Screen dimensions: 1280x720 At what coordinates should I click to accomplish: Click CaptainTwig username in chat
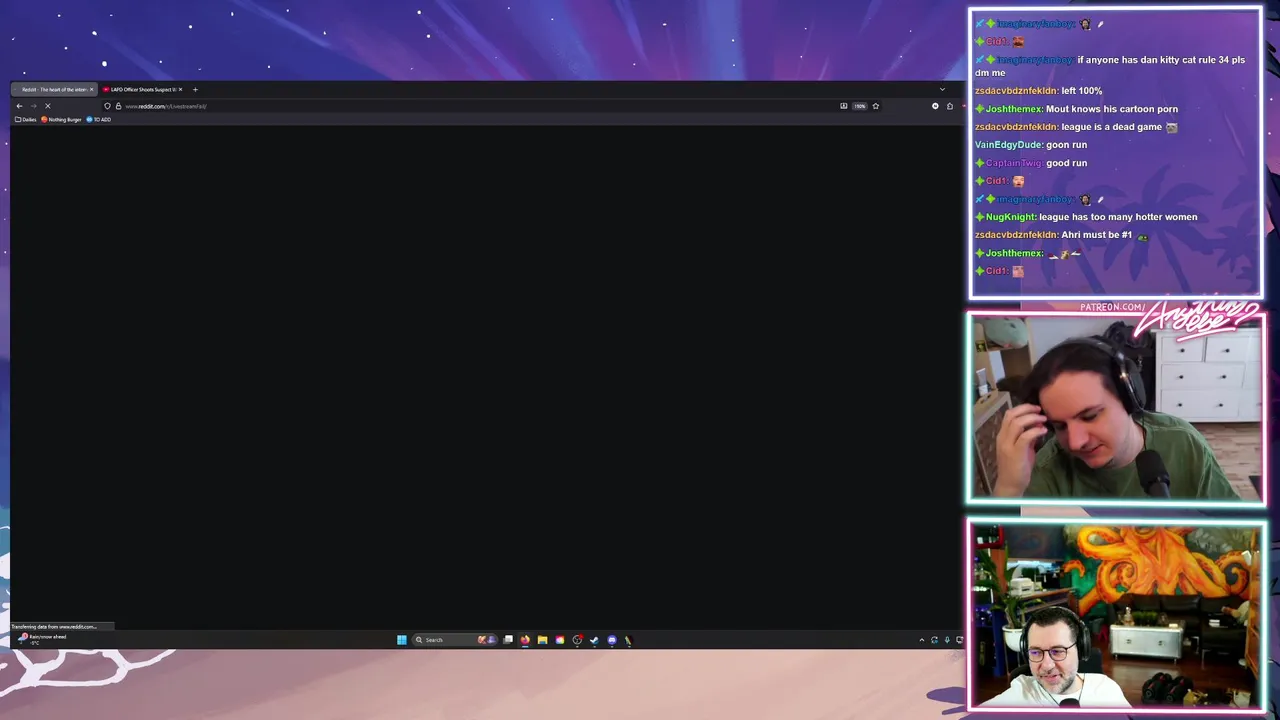pos(1014,163)
